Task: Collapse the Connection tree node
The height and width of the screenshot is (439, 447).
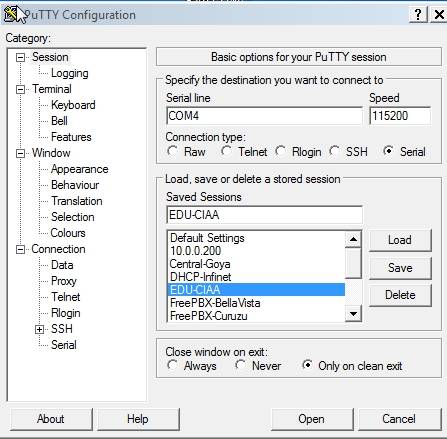Action: pos(20,249)
